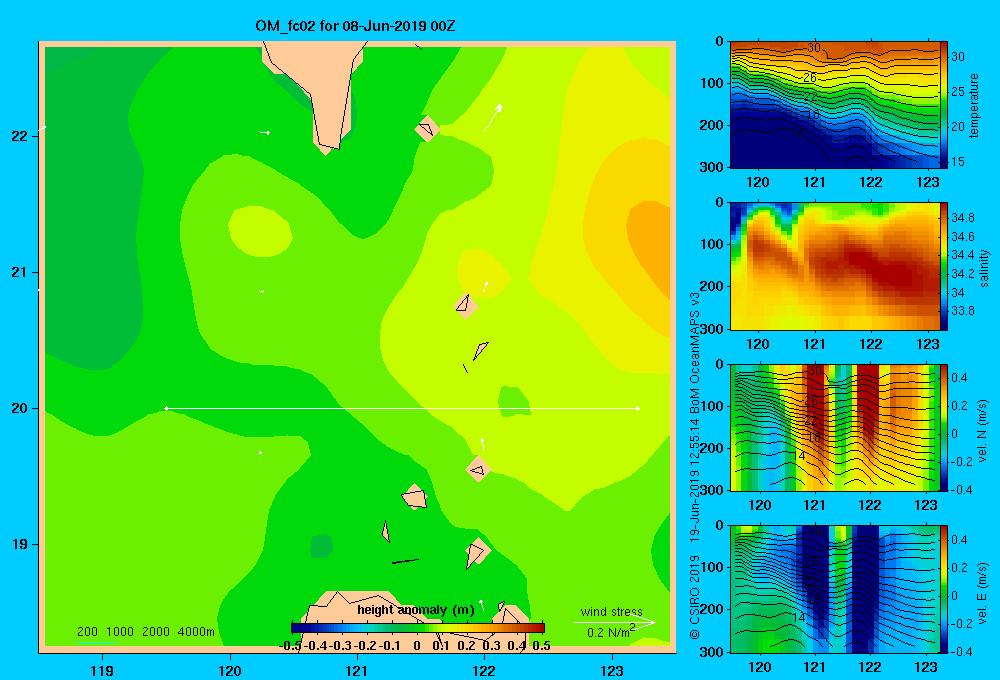Select latitude label 21 on main map
Viewport: 1000px width, 680px height.
click(19, 272)
